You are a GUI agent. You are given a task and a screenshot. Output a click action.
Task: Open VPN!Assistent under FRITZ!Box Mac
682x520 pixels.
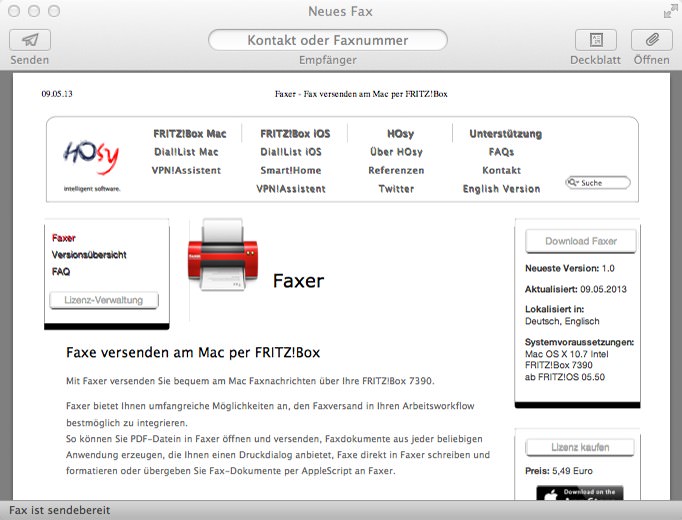point(186,170)
